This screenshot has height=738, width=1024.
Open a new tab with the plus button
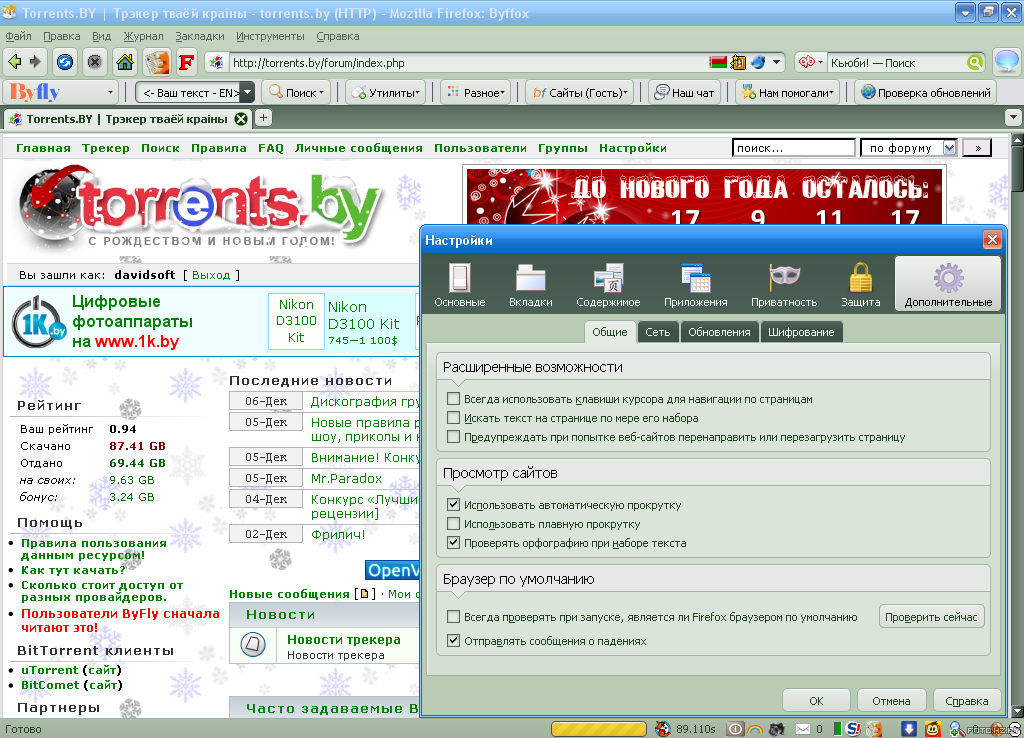pos(263,118)
